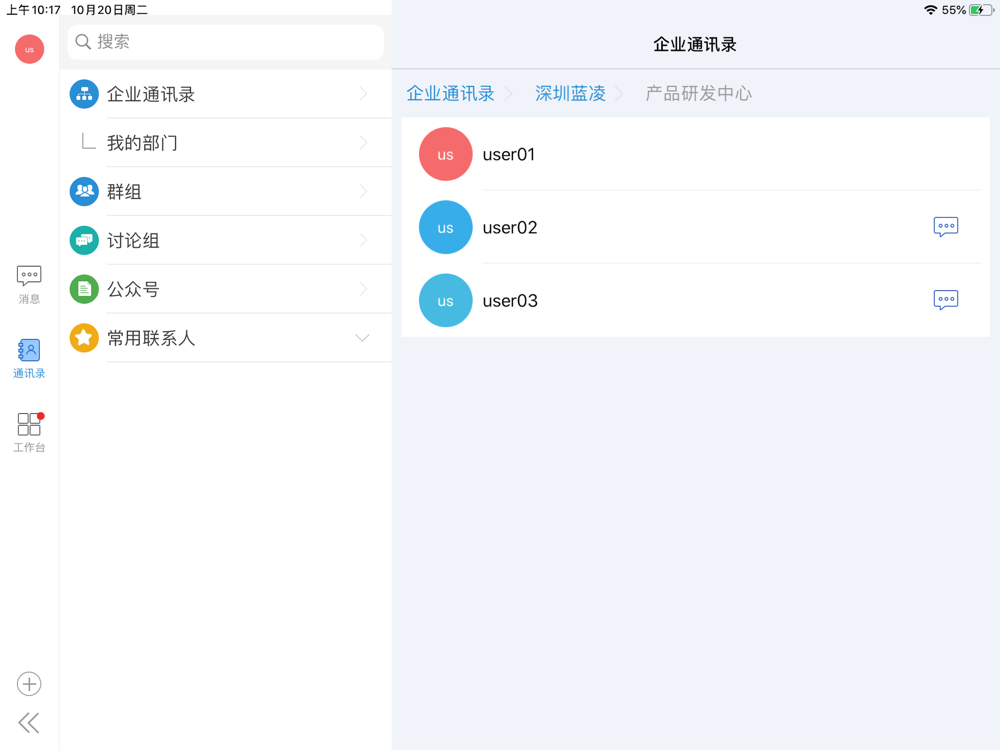Select the 企业通讯录 list row
Image resolution: width=1000 pixels, height=750 pixels.
pos(226,94)
